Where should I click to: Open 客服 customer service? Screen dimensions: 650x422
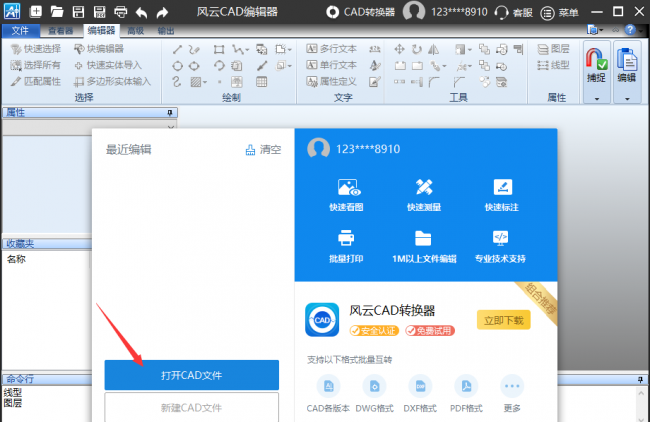point(513,12)
